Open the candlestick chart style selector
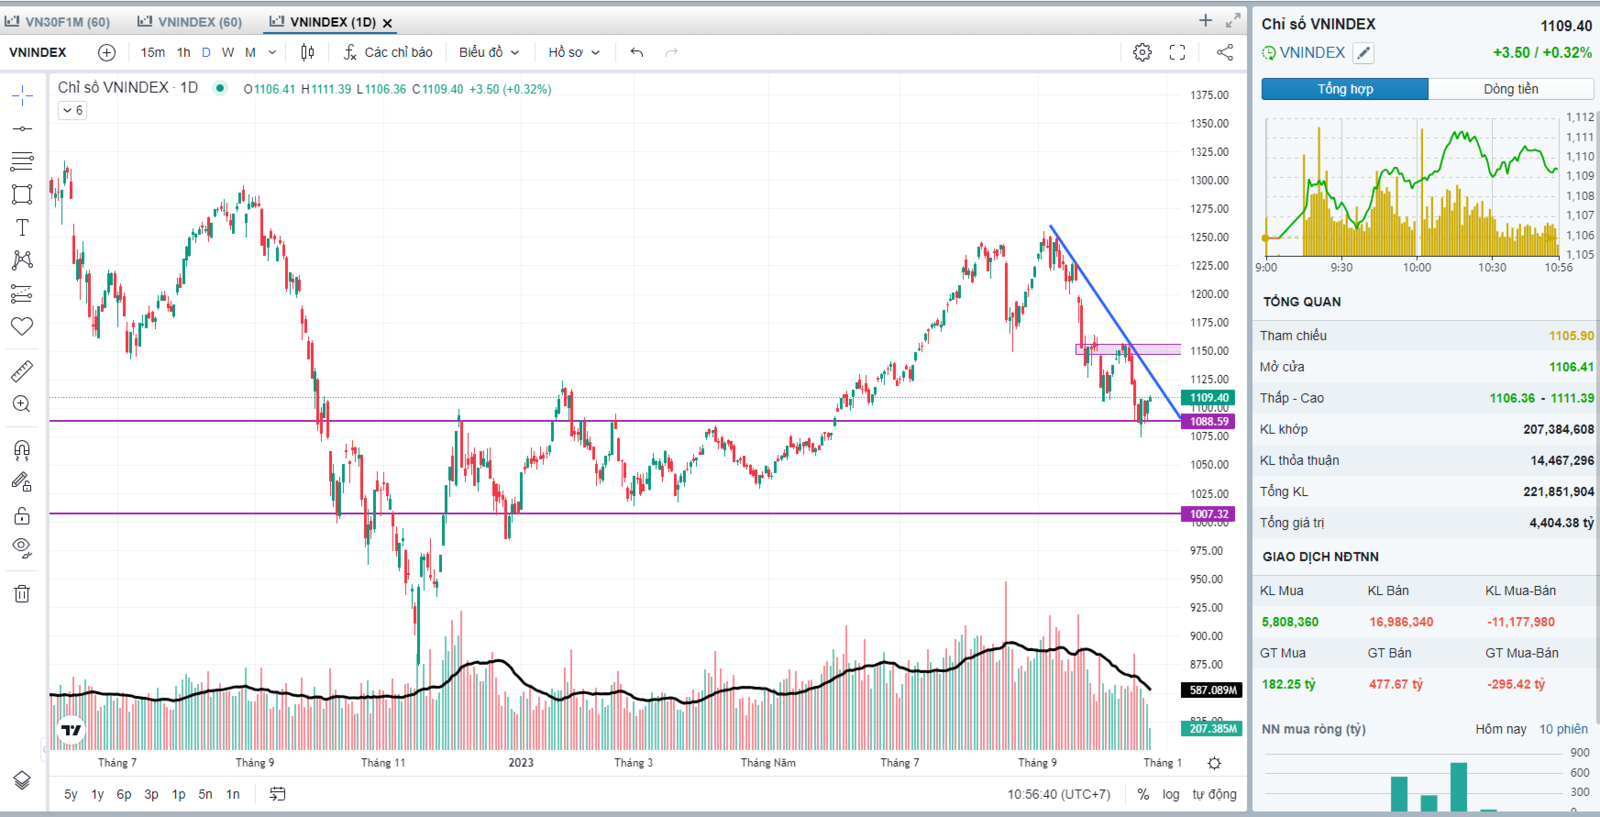 (308, 52)
